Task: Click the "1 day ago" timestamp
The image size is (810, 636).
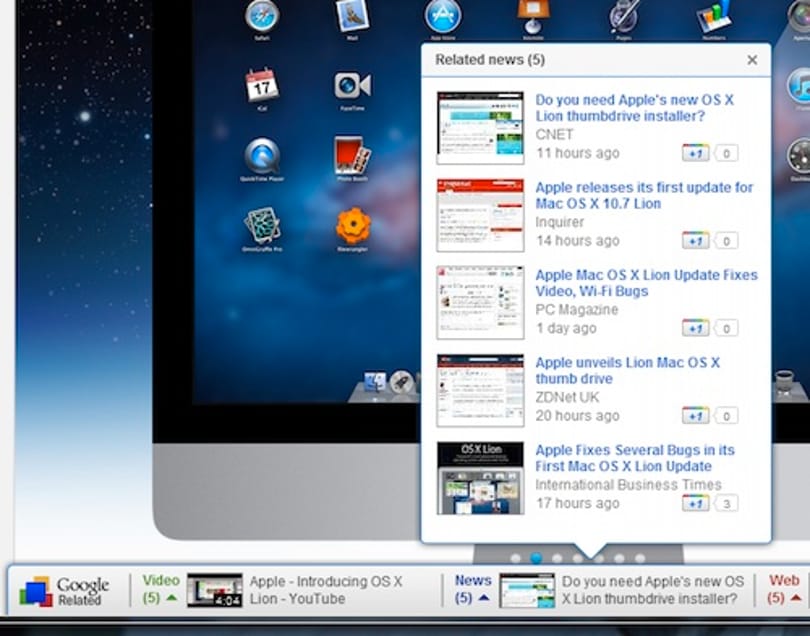Action: [x=566, y=328]
